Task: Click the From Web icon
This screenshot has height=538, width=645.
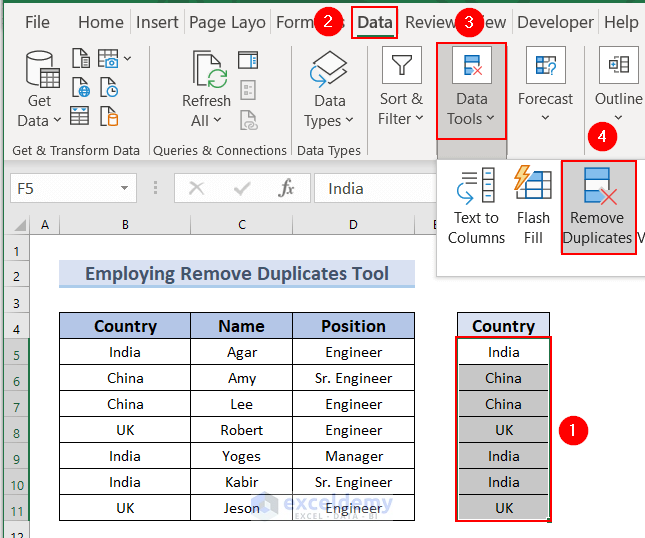Action: [81, 87]
